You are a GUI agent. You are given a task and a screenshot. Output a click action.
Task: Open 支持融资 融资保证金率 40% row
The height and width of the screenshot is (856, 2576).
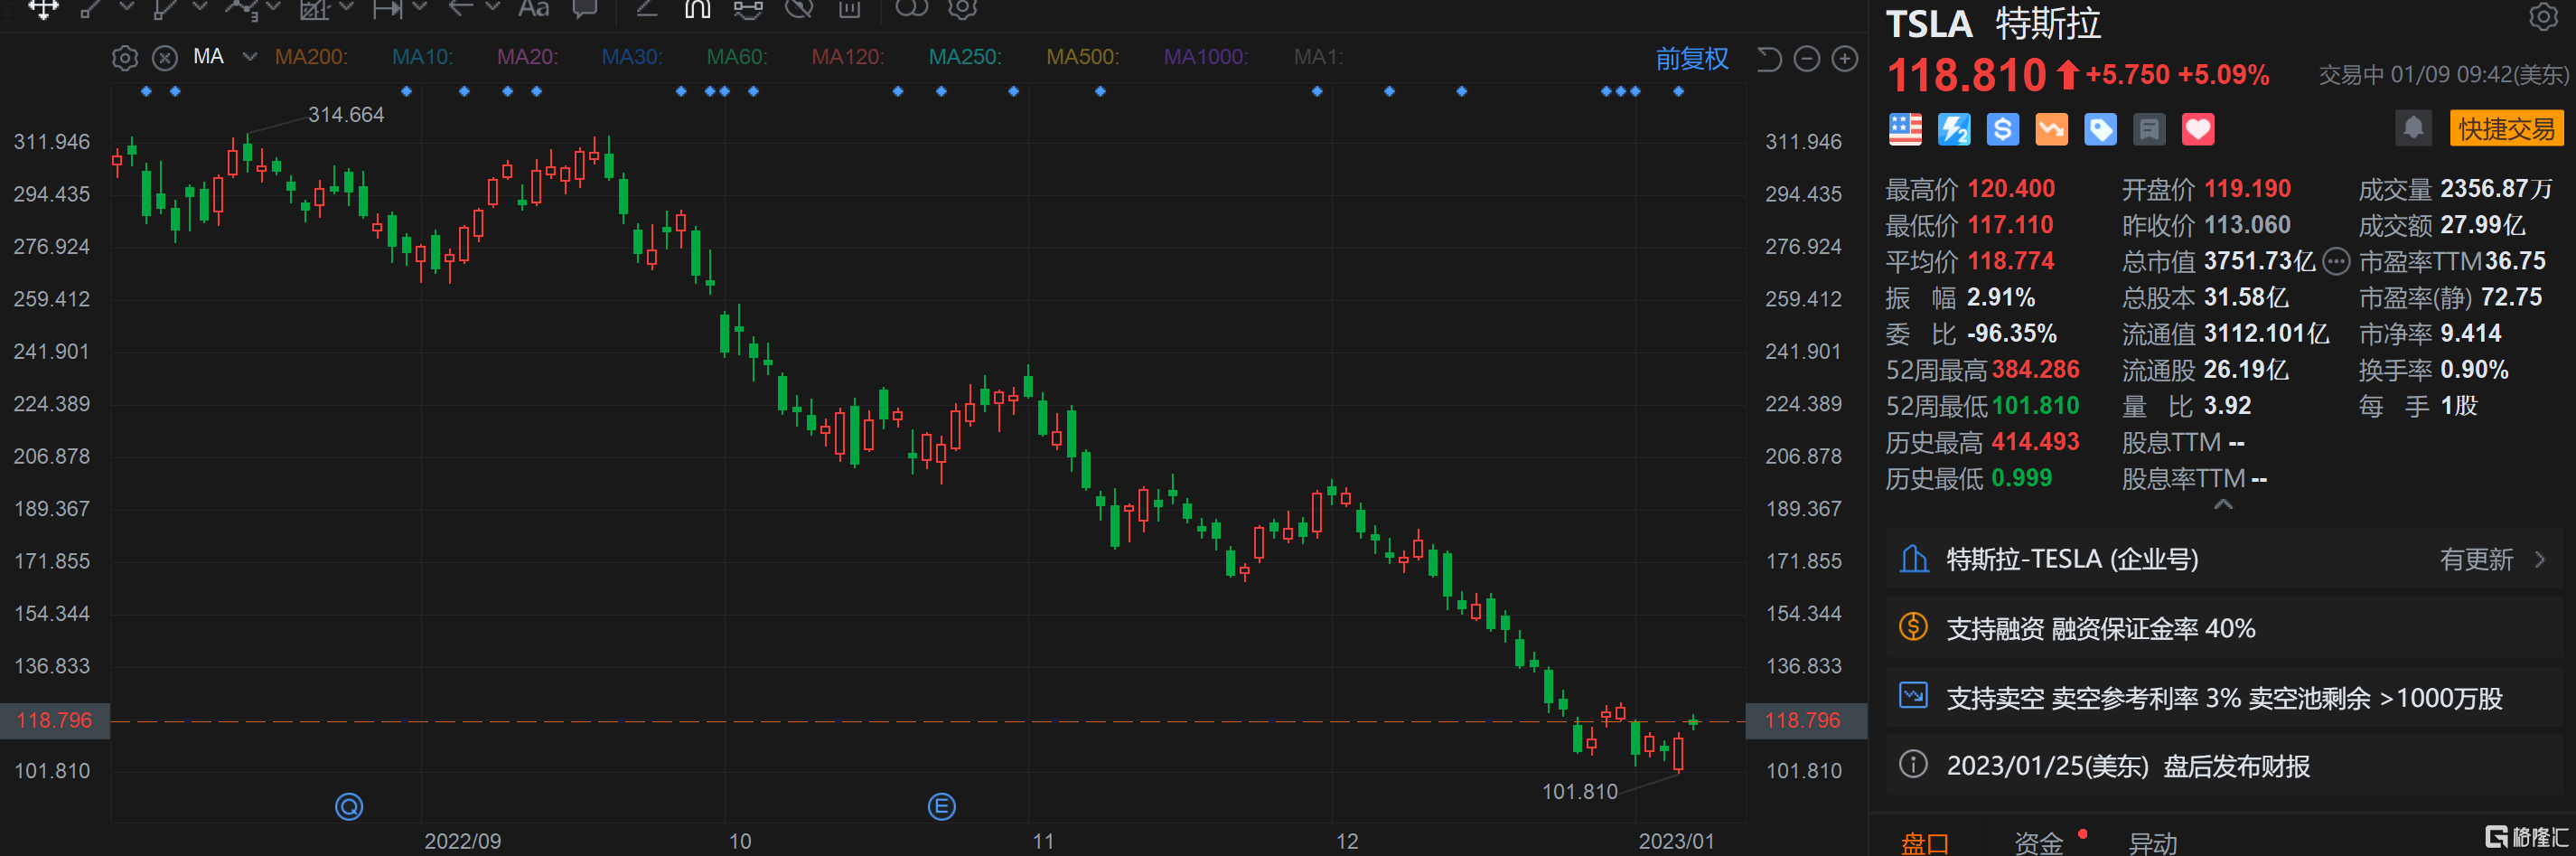2225,628
